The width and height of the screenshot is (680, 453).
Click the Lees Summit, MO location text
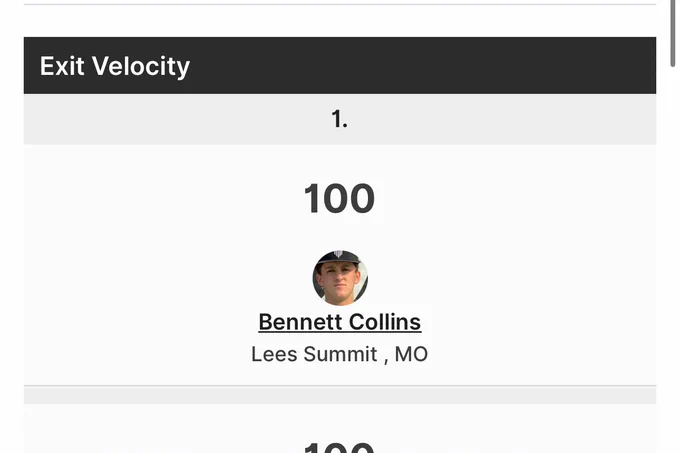tap(340, 354)
